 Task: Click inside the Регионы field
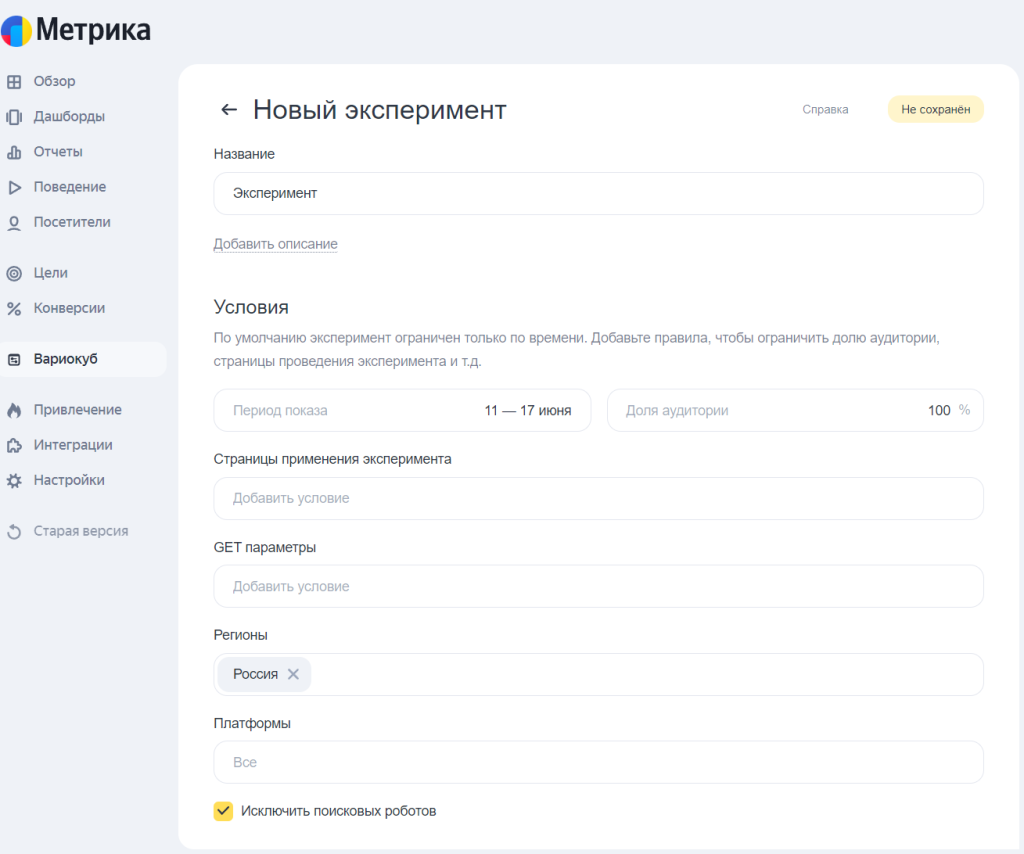[598, 674]
